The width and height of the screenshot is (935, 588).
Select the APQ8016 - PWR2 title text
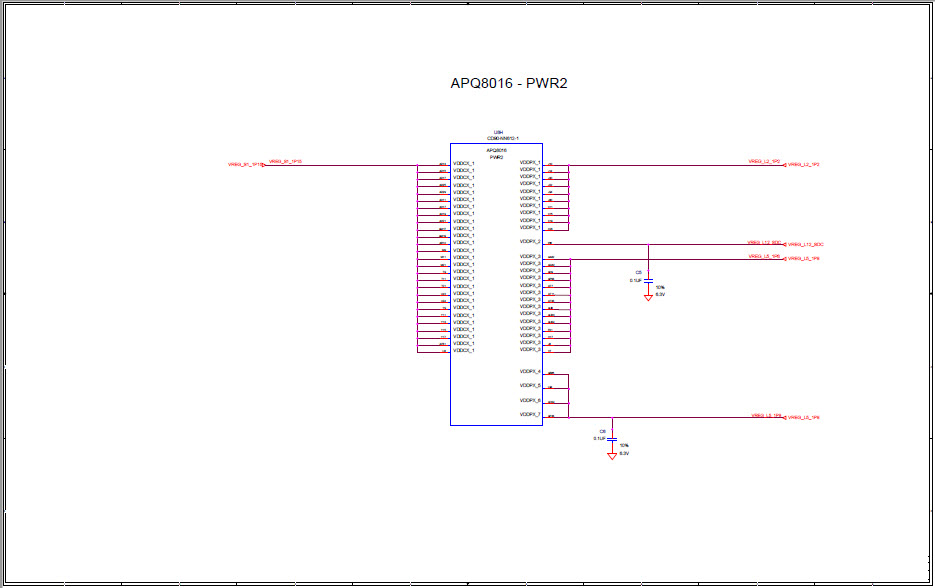click(x=510, y=85)
